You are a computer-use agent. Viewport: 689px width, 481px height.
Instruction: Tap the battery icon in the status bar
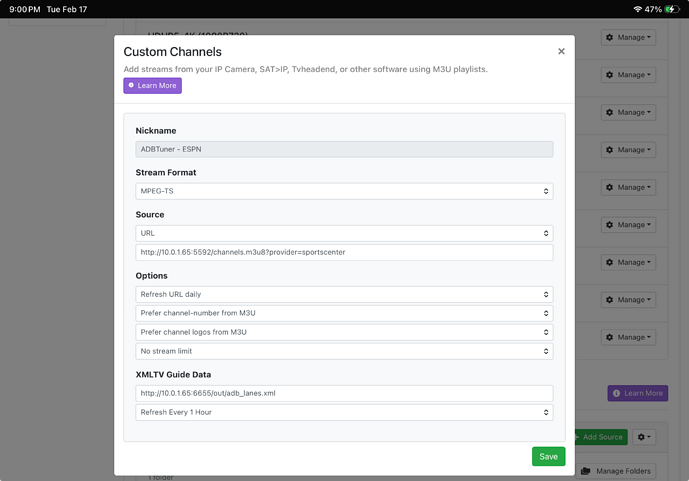click(x=672, y=9)
